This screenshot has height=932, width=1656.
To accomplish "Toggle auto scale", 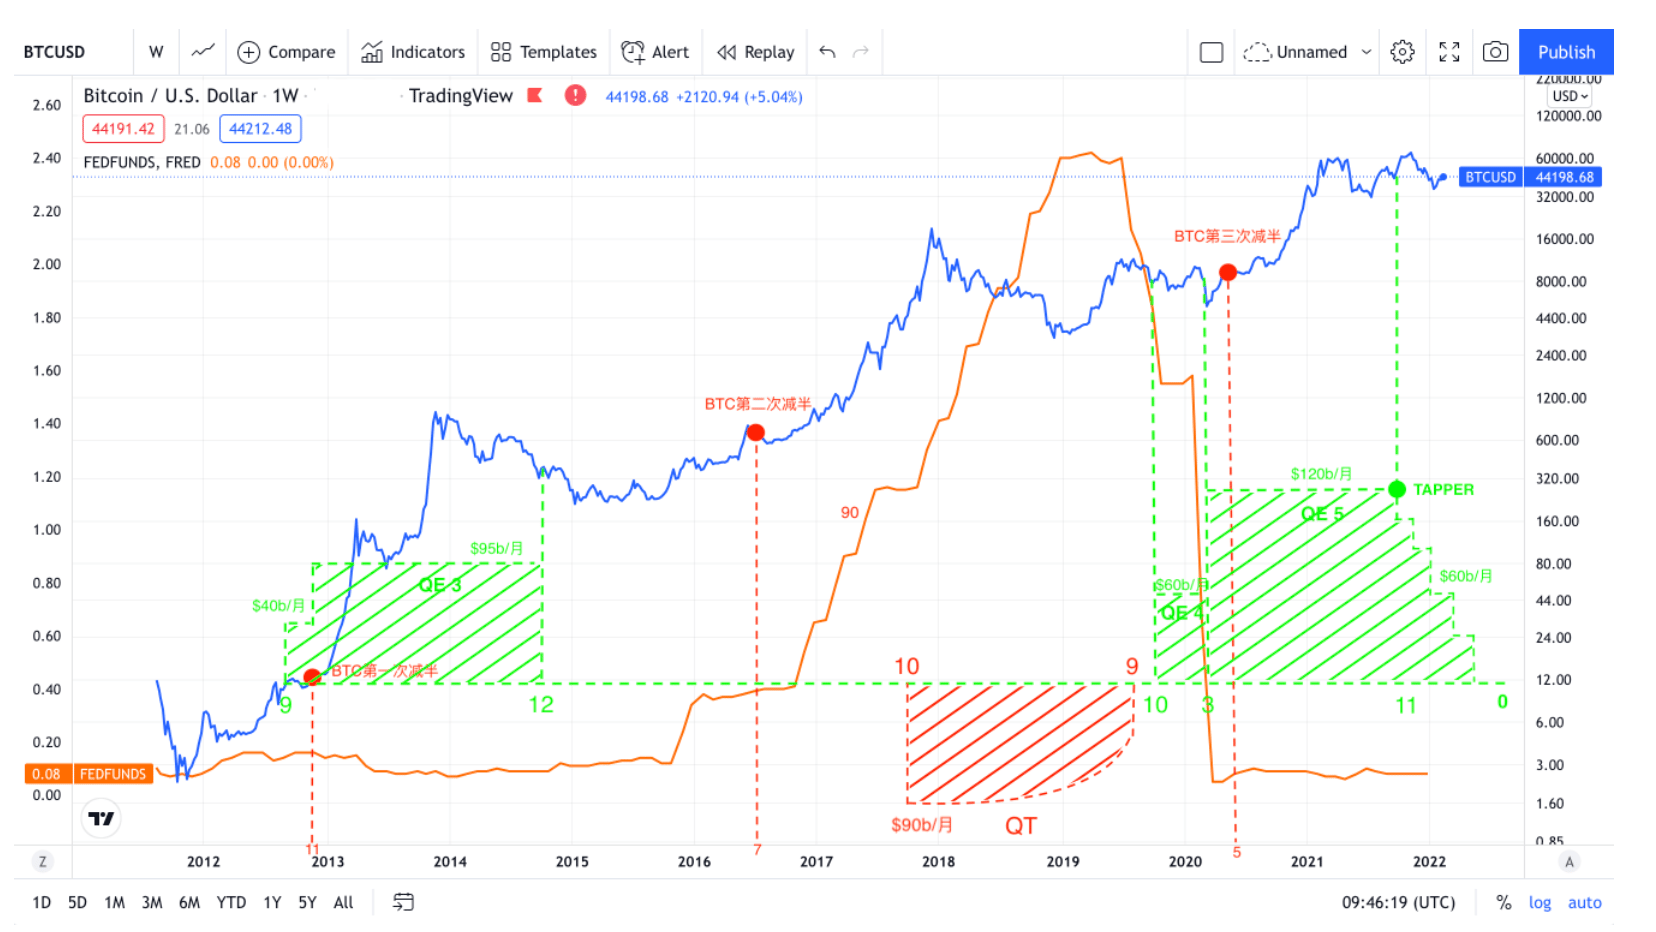I will 1584,902.
